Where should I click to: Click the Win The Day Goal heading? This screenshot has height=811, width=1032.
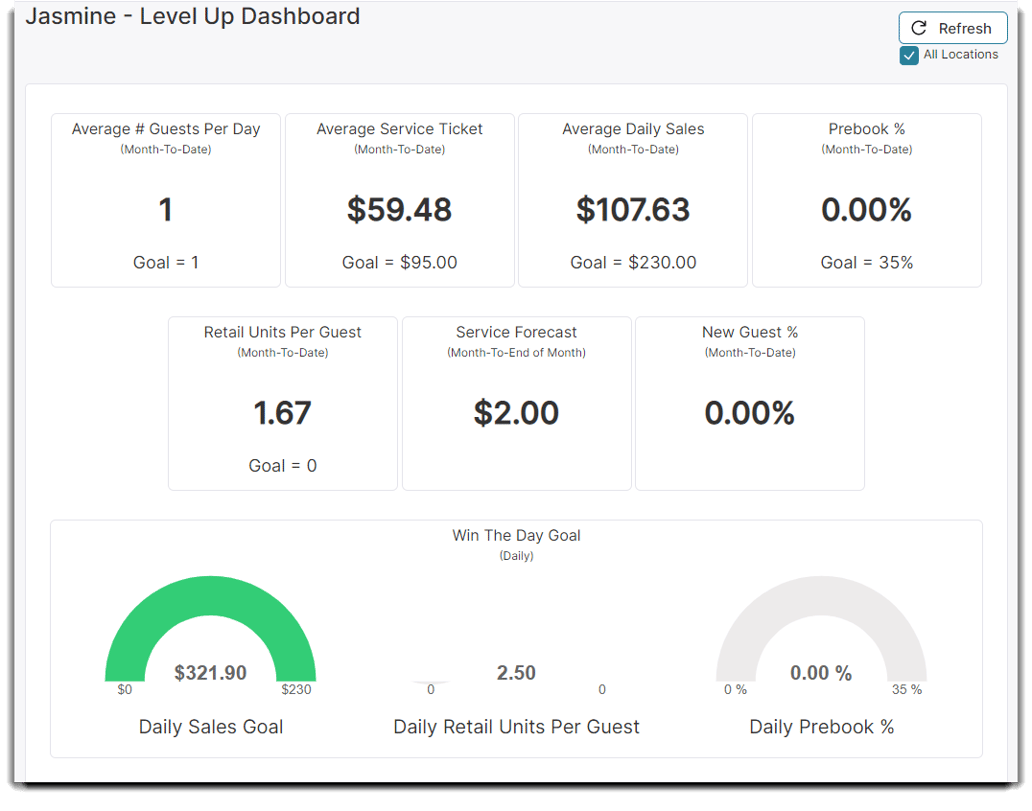pos(516,535)
